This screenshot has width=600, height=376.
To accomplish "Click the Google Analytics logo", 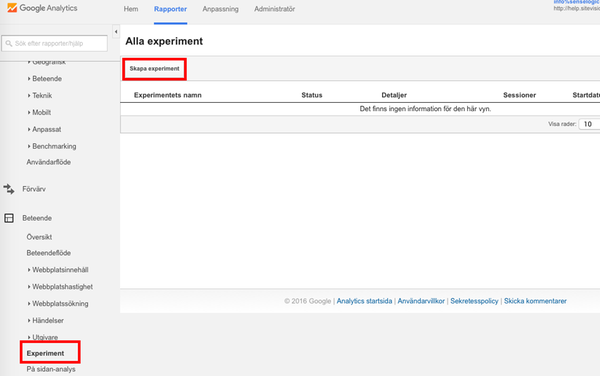I will [42, 8].
